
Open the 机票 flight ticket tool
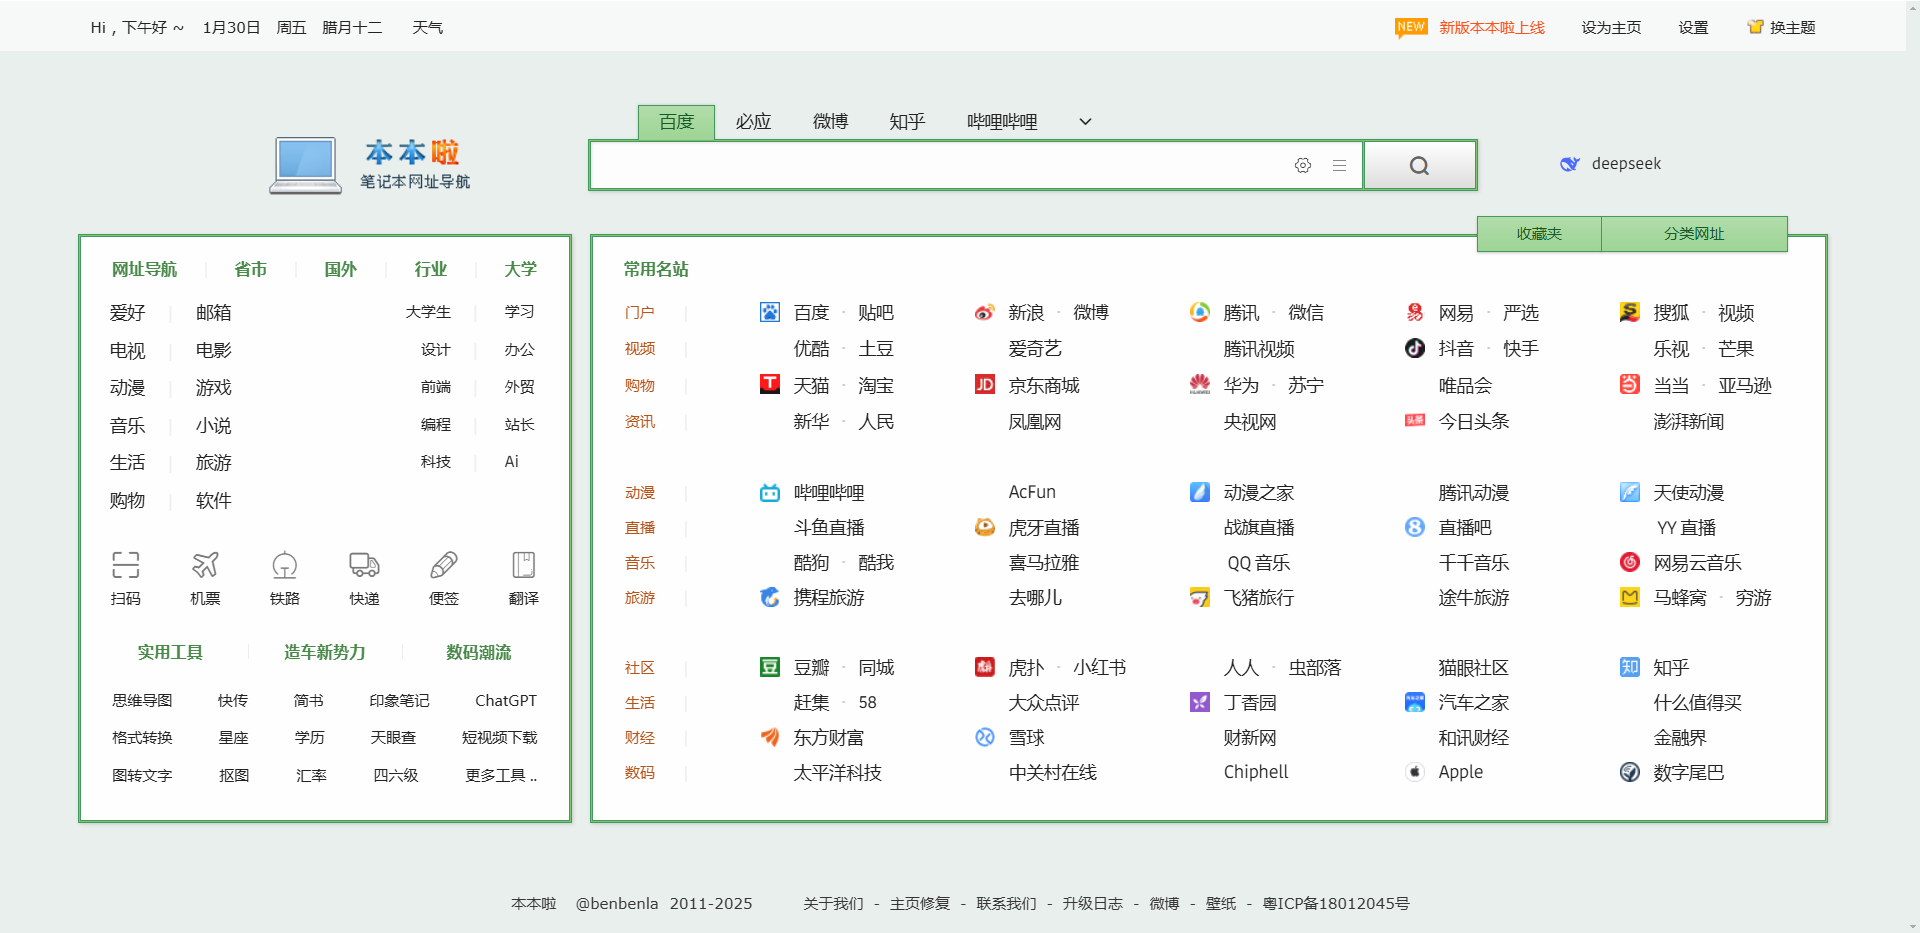[x=205, y=577]
